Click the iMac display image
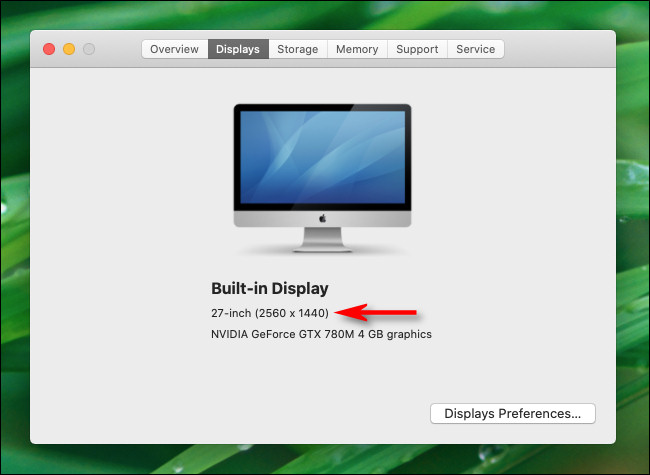650x475 pixels. pos(323,178)
